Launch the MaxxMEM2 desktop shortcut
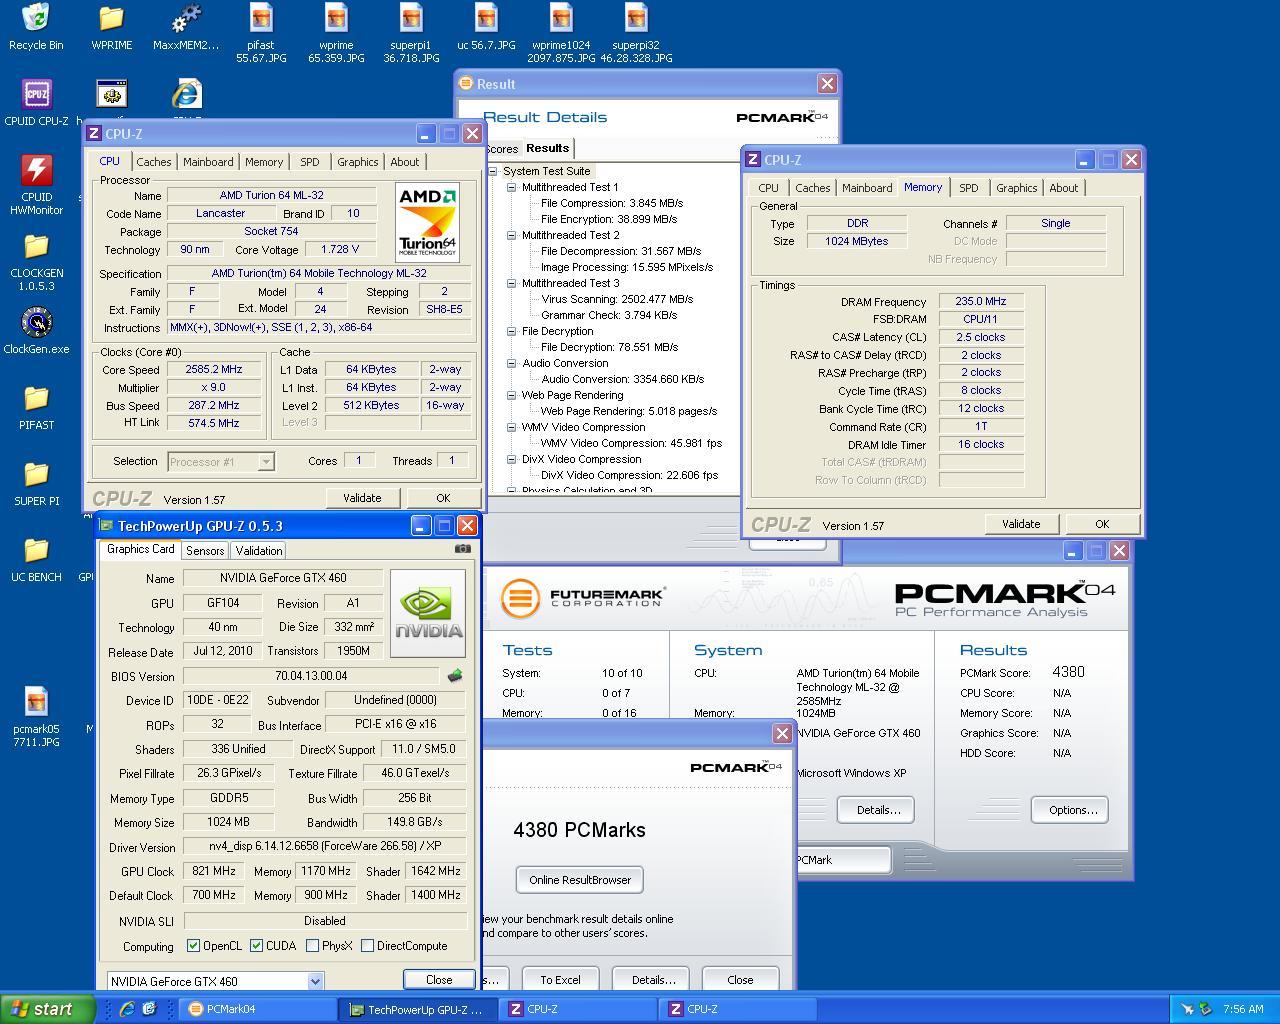Image resolution: width=1280 pixels, height=1024 pixels. pyautogui.click(x=186, y=27)
